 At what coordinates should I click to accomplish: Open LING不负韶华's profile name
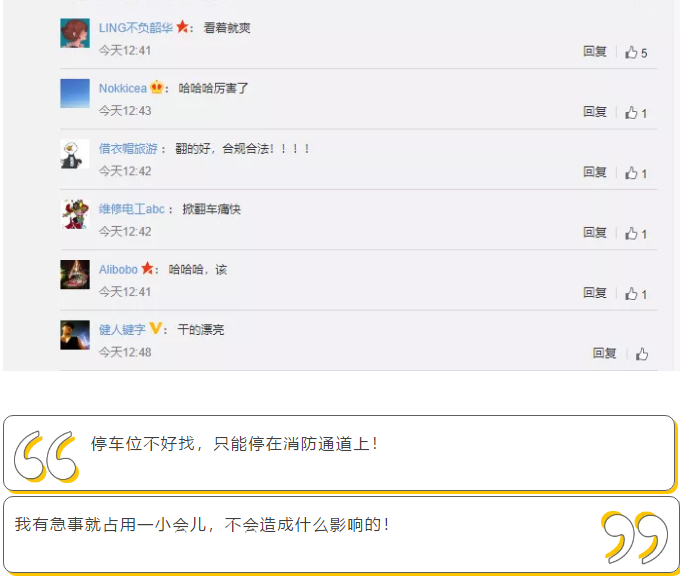click(136, 28)
